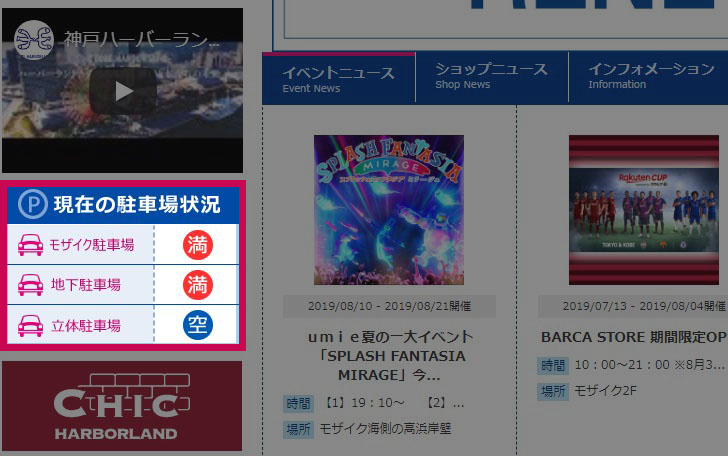Open the 地下駐車場 link
Screen dimensions: 728x456
coord(86,285)
